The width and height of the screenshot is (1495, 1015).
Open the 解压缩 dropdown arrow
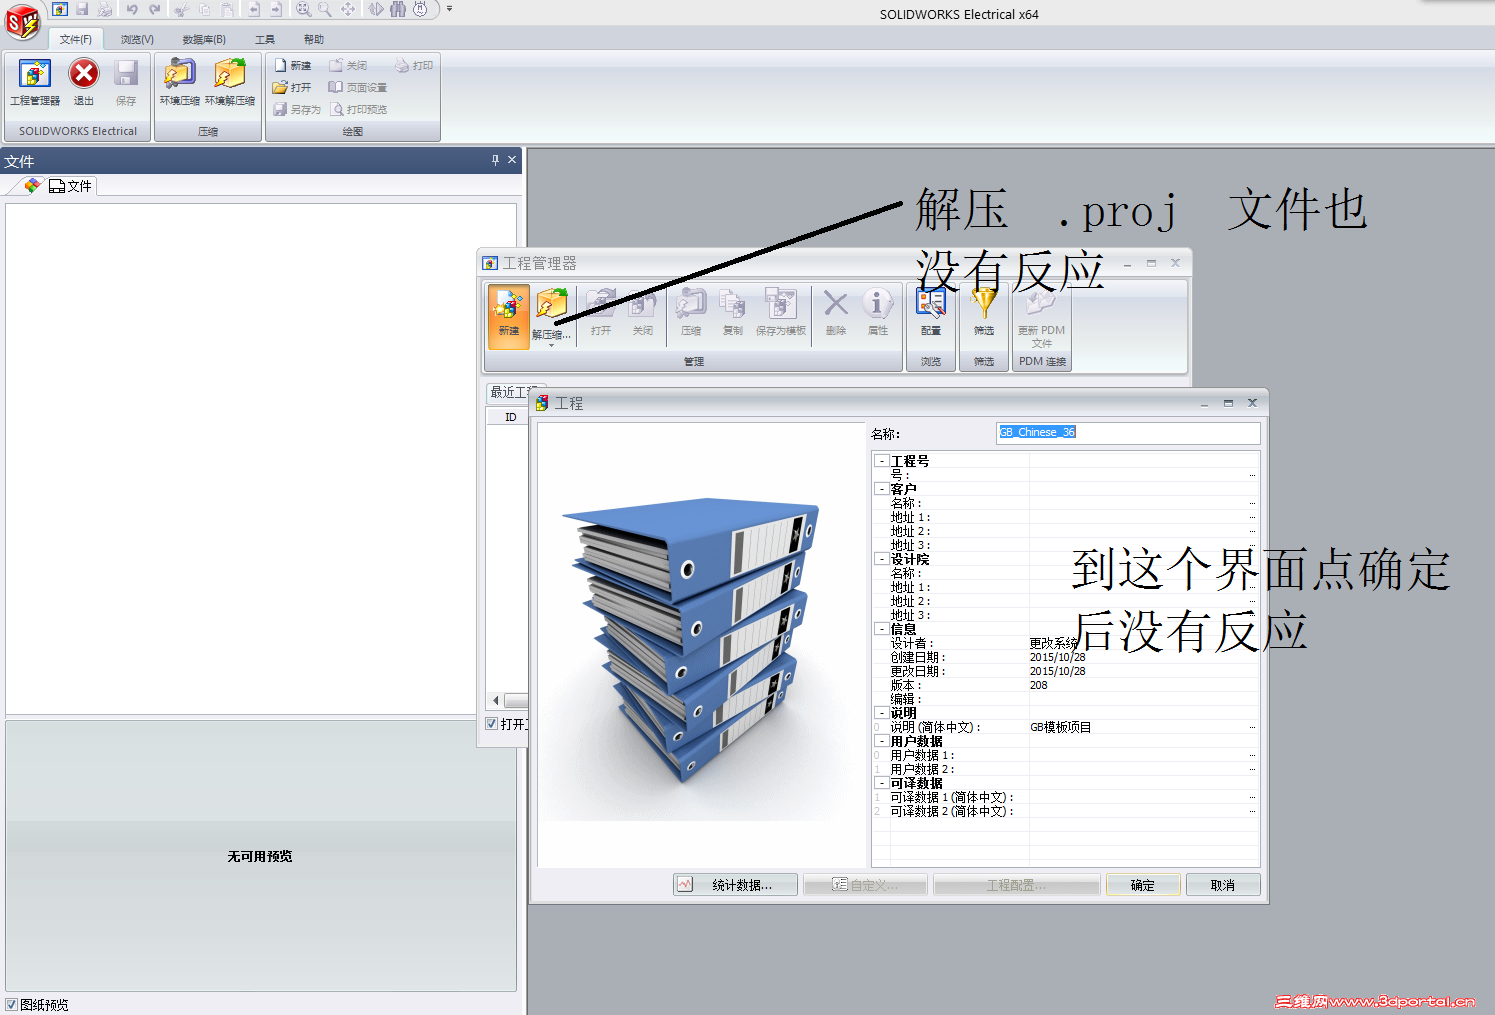551,345
